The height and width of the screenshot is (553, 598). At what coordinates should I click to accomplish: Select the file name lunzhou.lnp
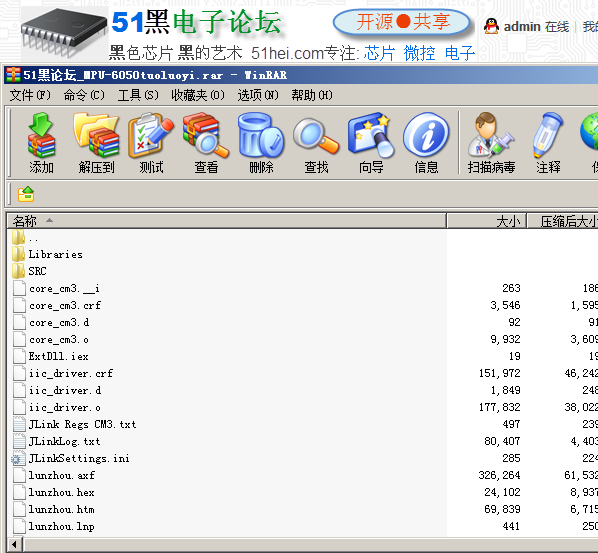click(x=62, y=527)
